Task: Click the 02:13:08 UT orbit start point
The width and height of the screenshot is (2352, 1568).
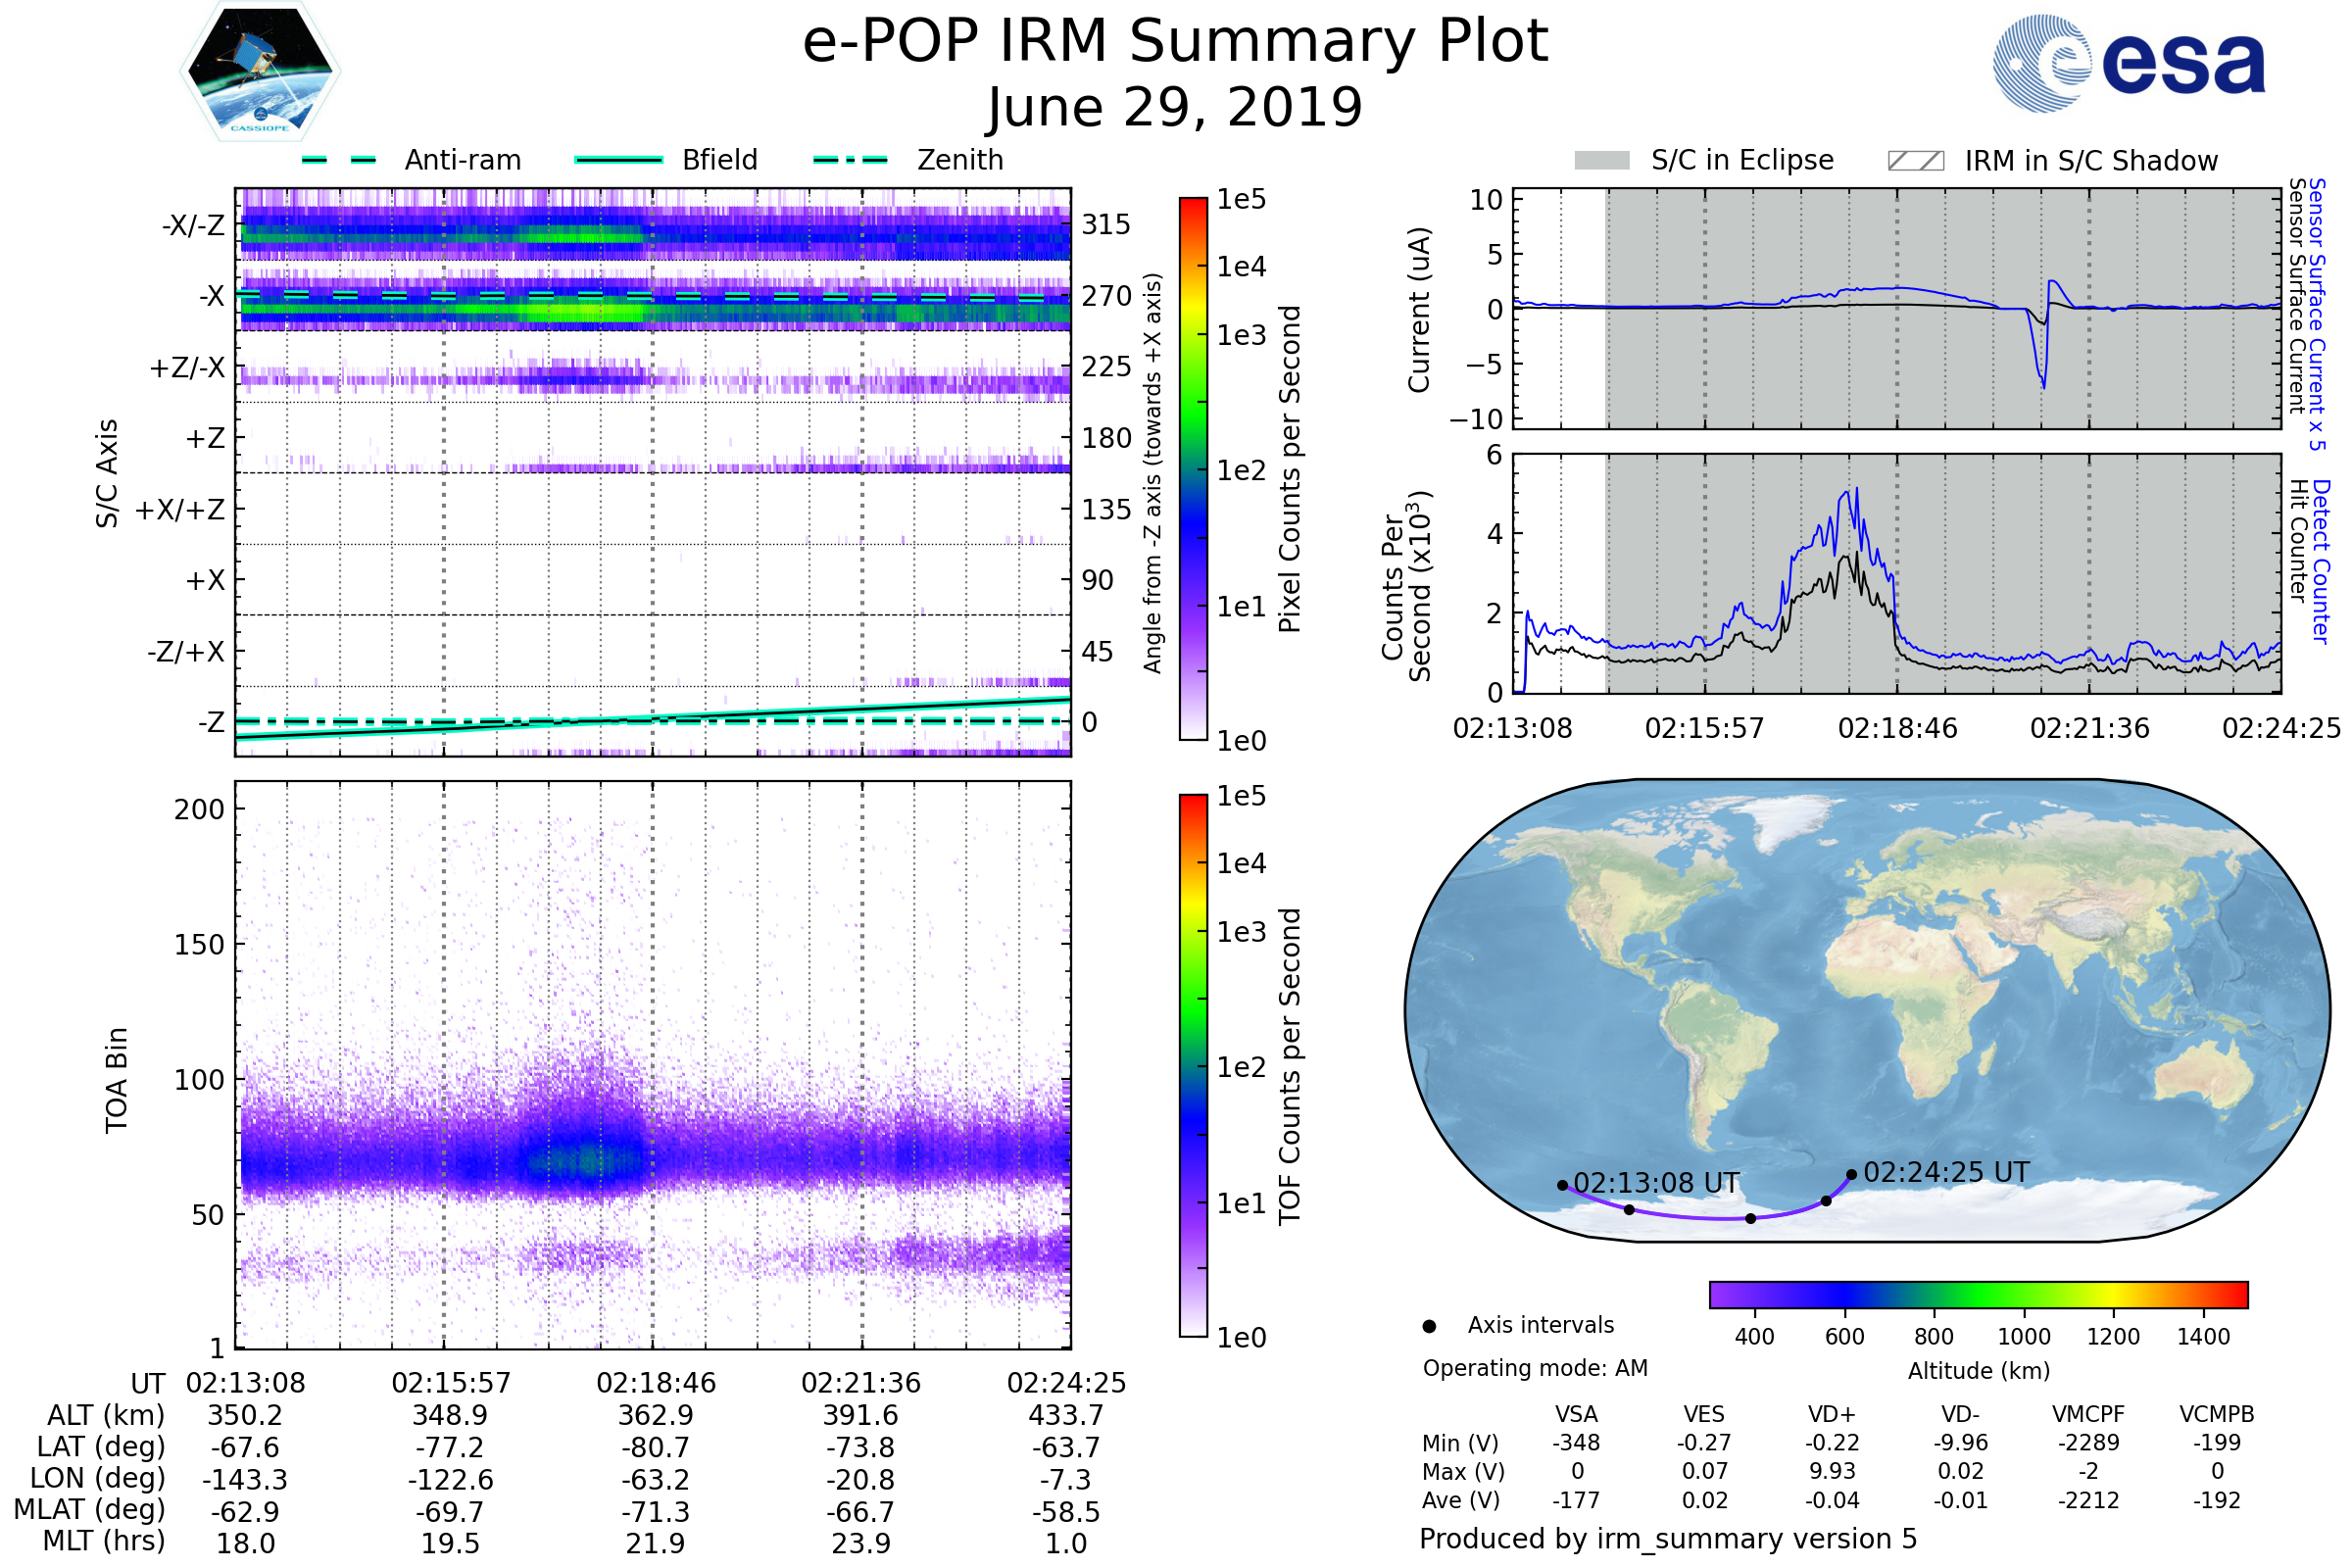Action: (x=1562, y=1185)
